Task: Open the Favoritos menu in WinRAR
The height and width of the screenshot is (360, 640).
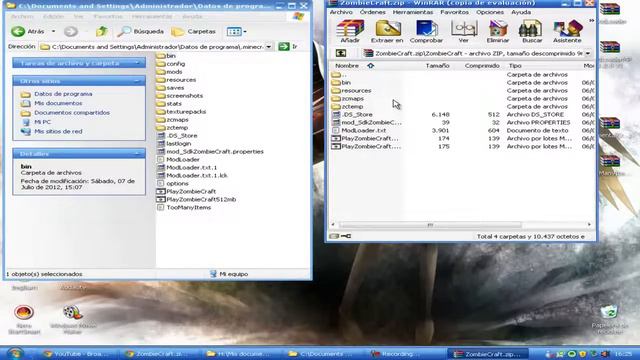Action: 454,12
